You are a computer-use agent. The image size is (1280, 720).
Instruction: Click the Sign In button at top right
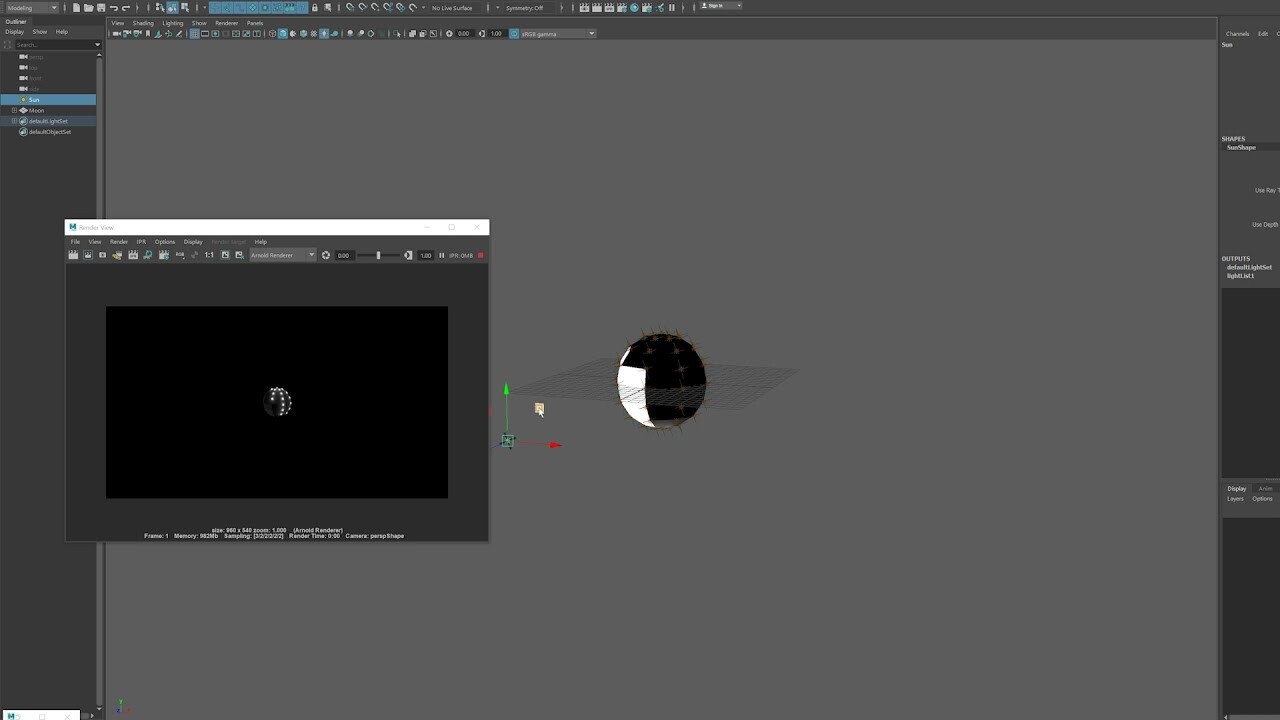pos(716,5)
